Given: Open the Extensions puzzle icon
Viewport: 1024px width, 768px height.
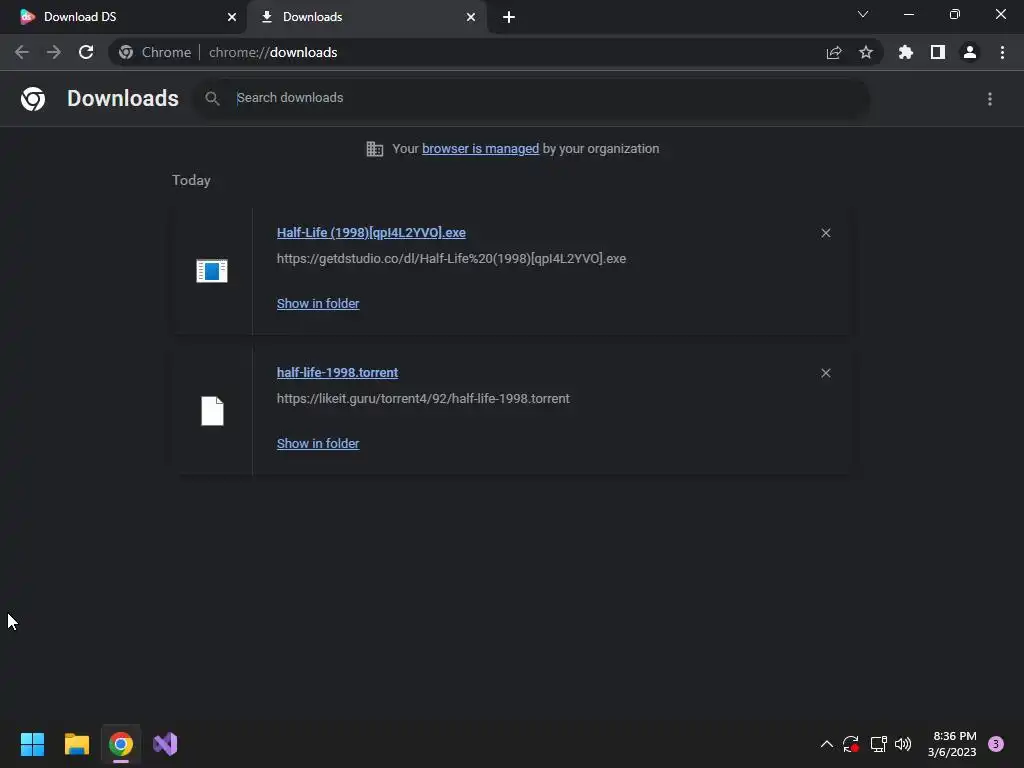Looking at the screenshot, I should tap(906, 52).
